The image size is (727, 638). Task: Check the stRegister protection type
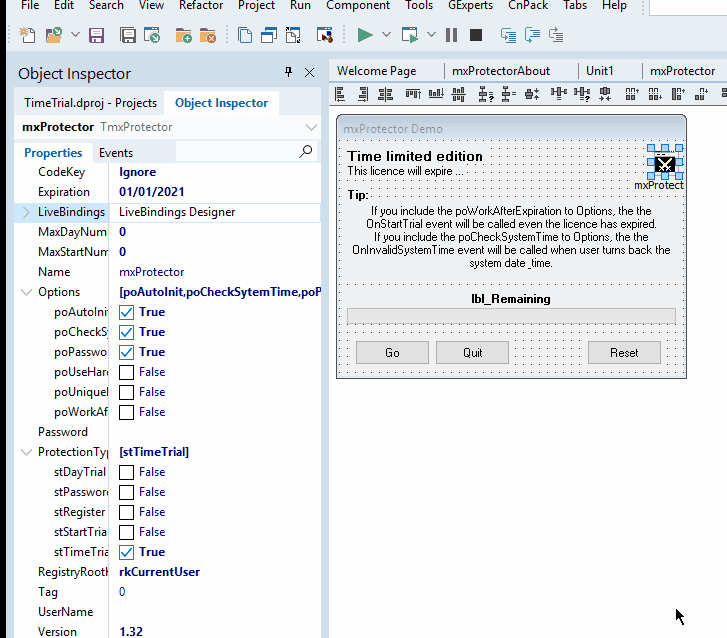127,512
